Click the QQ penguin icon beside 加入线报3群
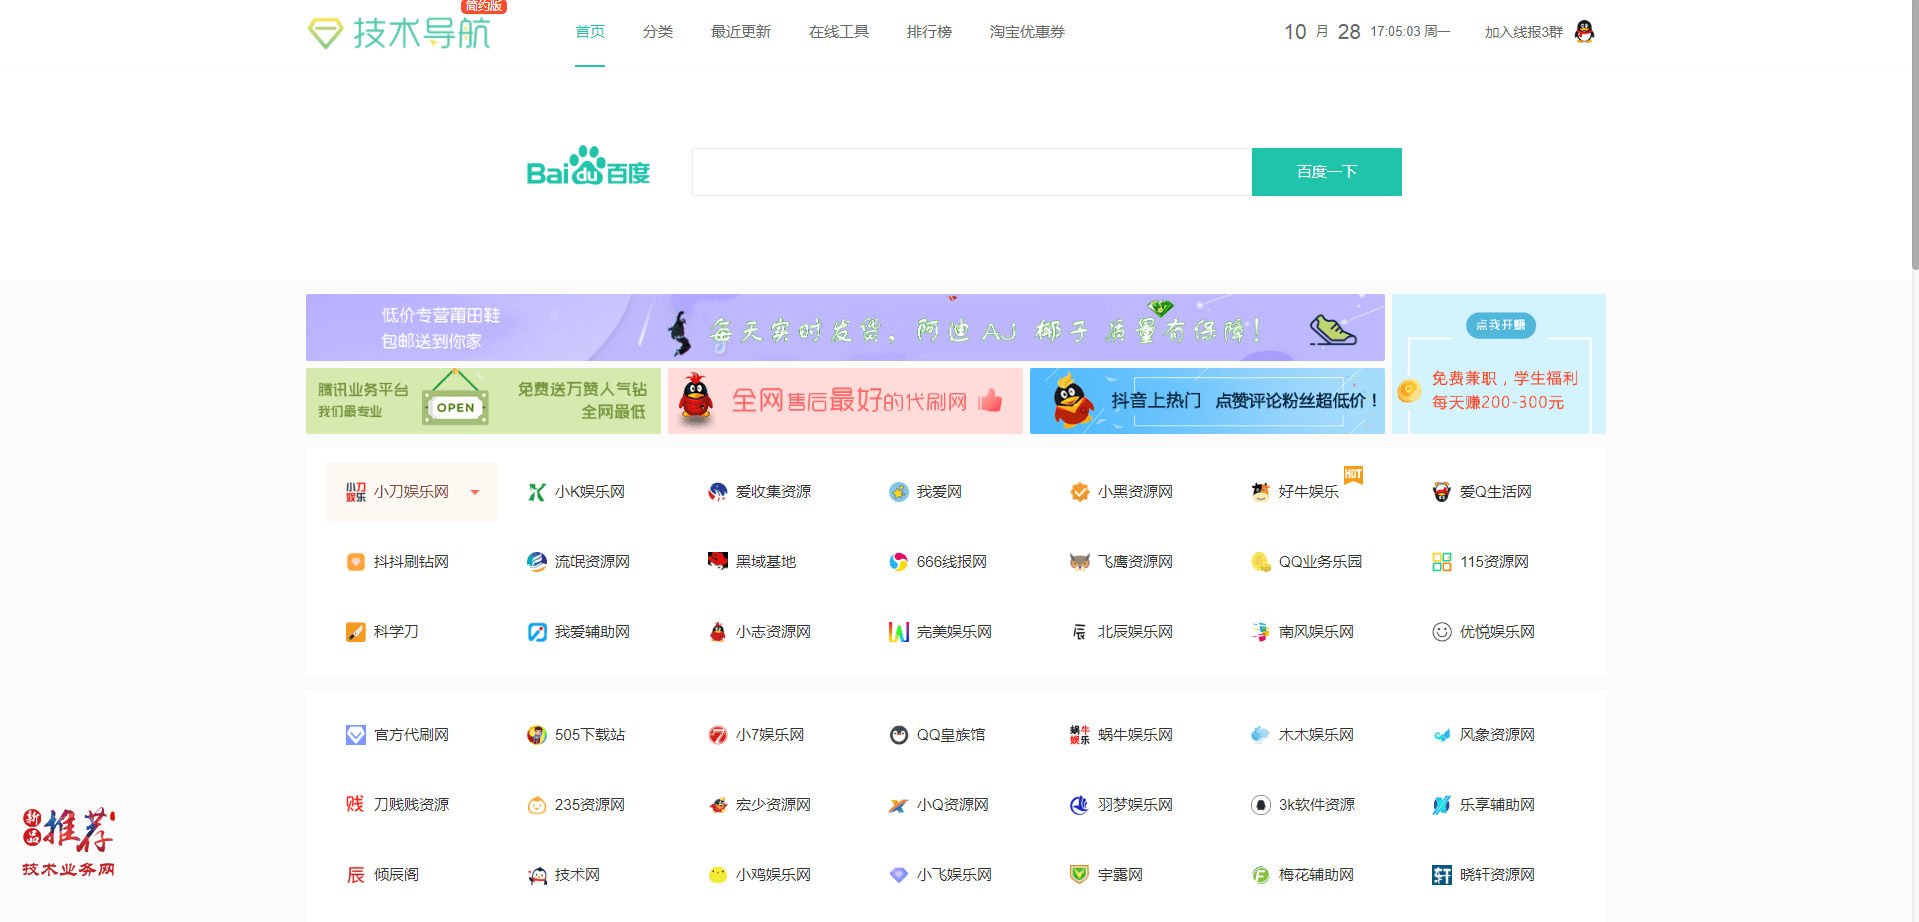The height and width of the screenshot is (922, 1919). coord(1586,32)
